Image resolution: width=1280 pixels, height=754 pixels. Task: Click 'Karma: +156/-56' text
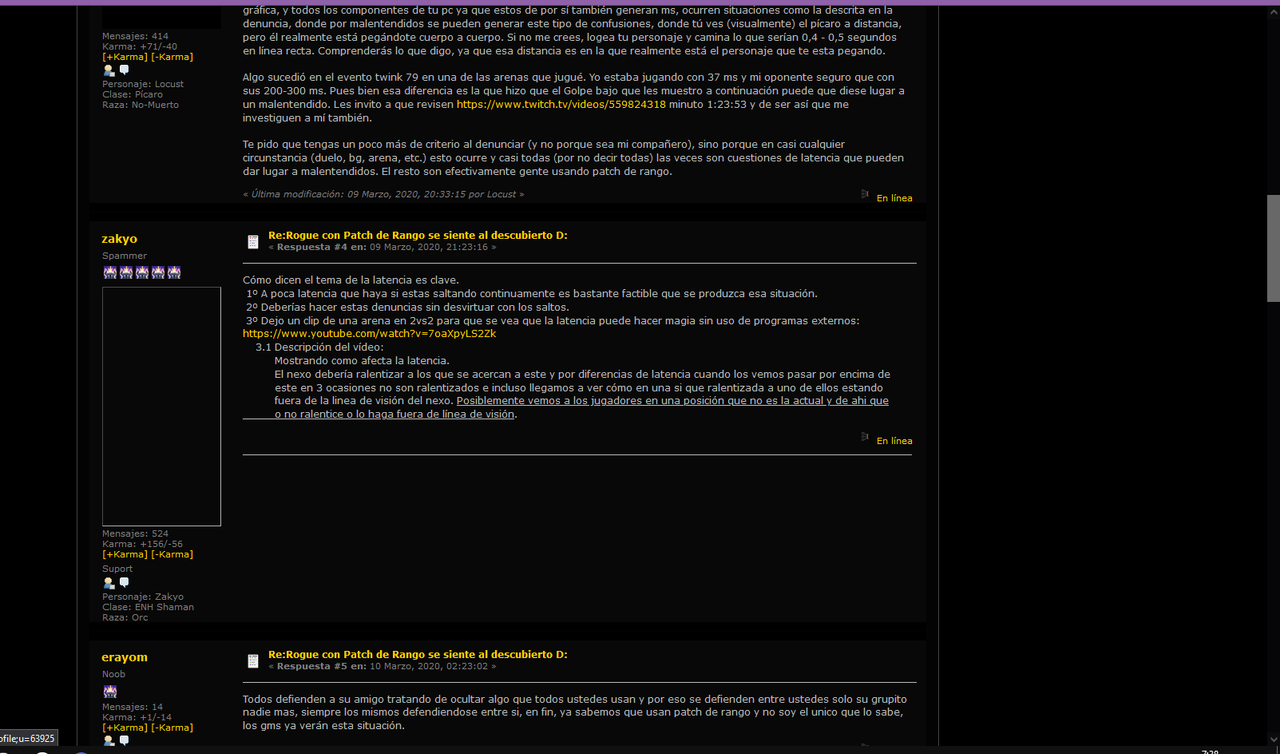[143, 544]
